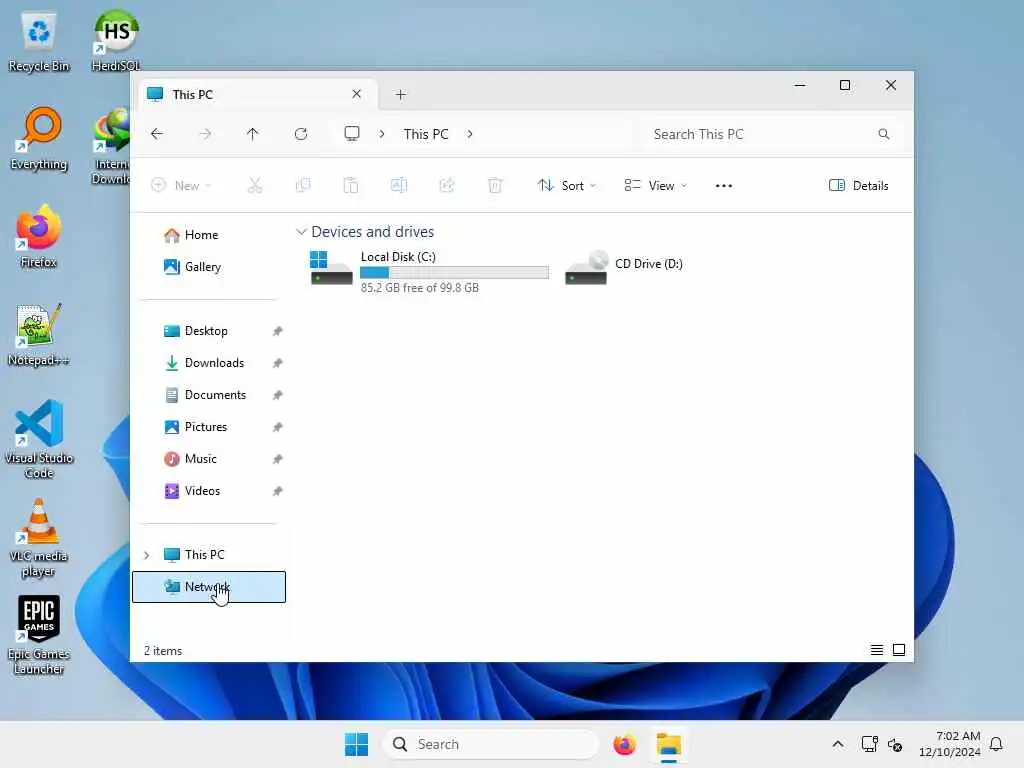Click pin icon next to Pictures
Screen dimensions: 1024x768
click(278, 427)
